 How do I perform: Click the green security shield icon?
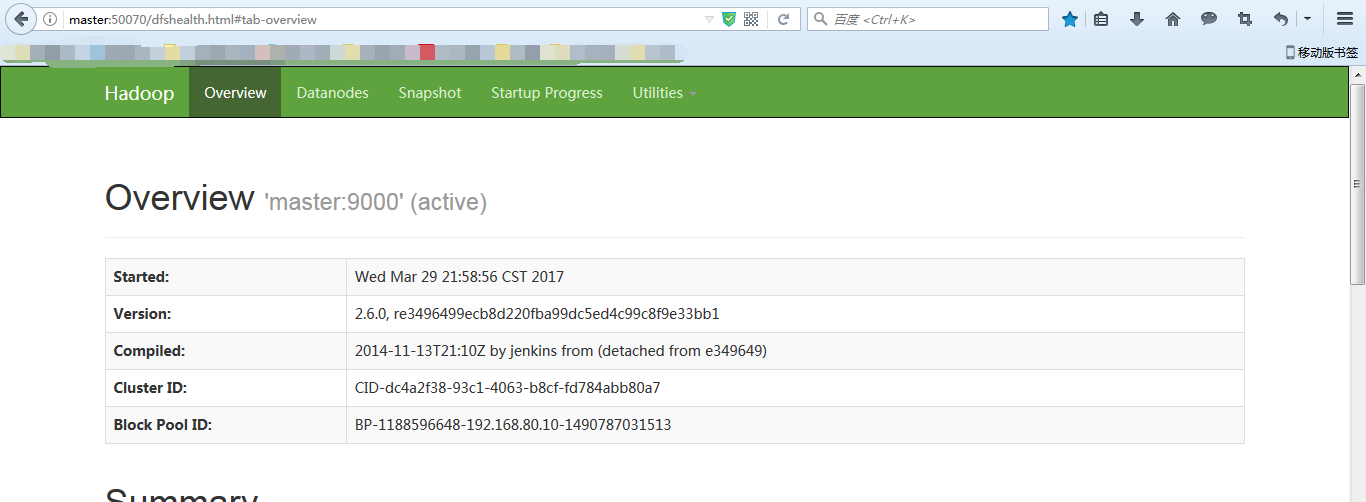point(729,19)
